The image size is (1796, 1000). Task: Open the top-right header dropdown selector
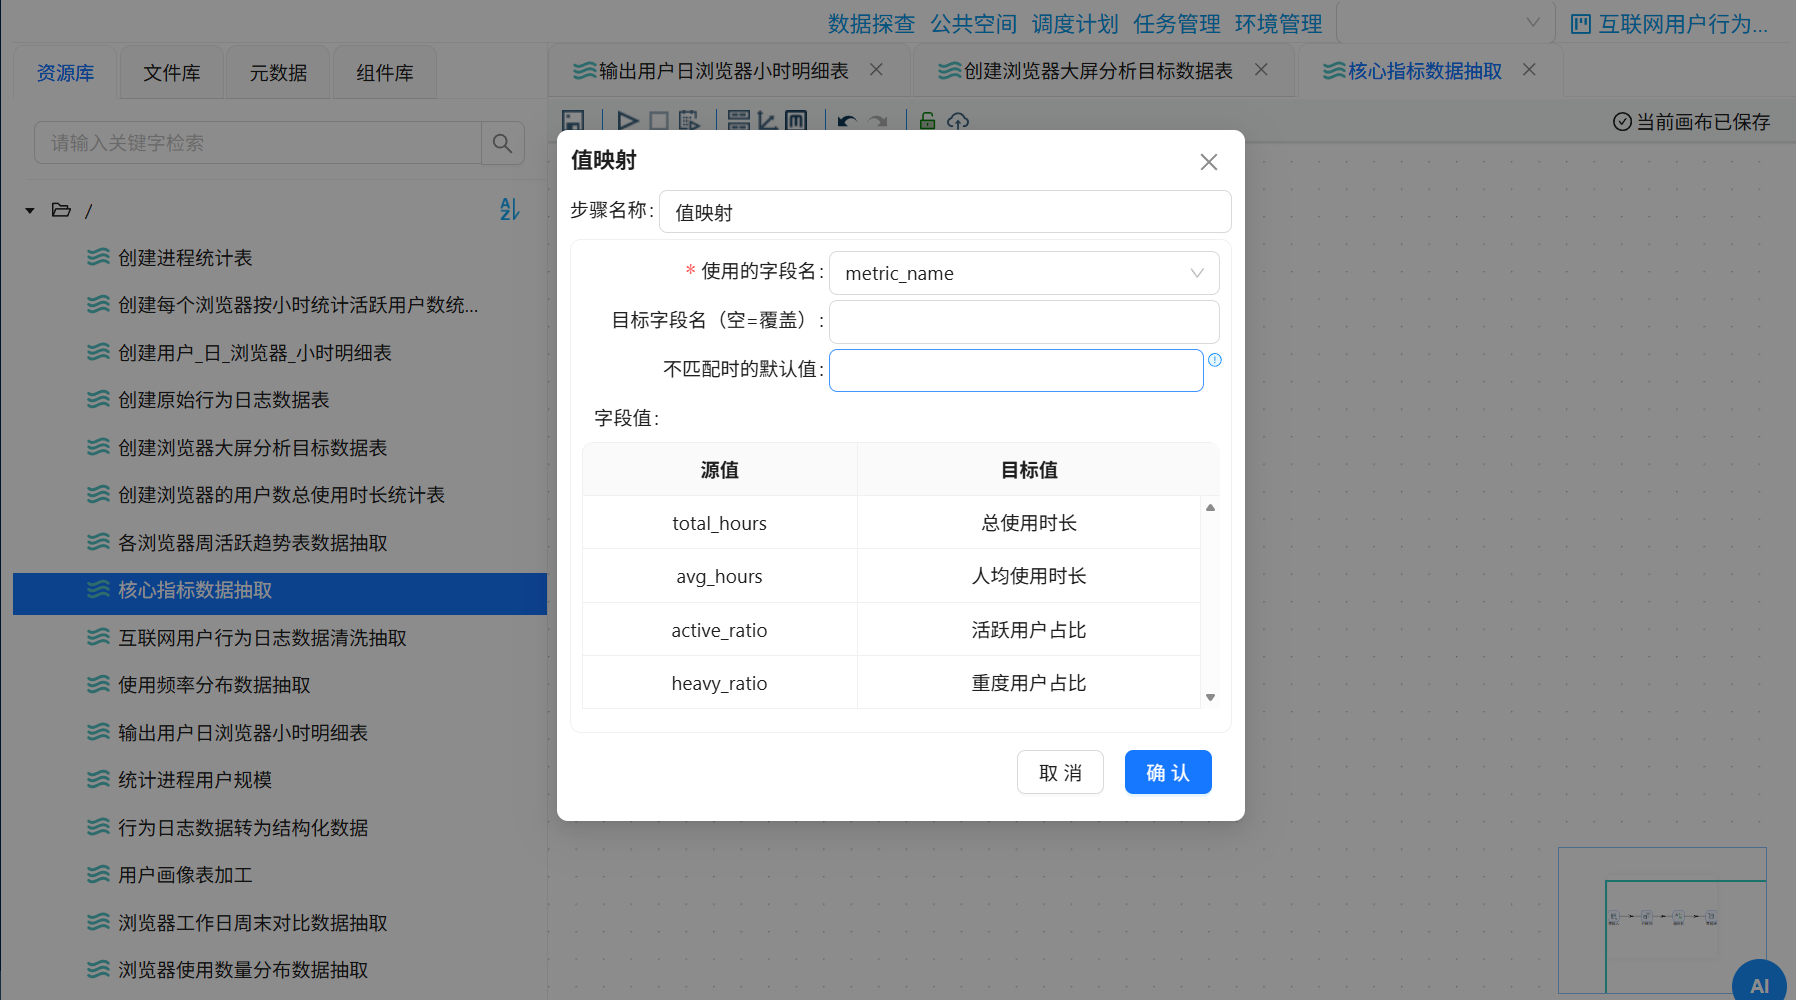coord(1445,23)
